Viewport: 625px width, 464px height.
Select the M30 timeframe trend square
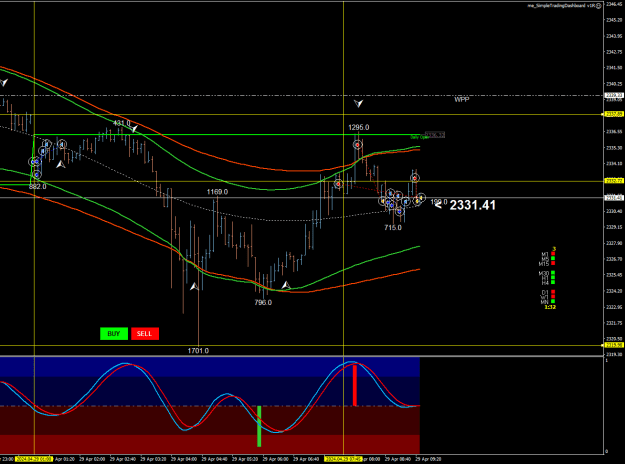click(553, 273)
